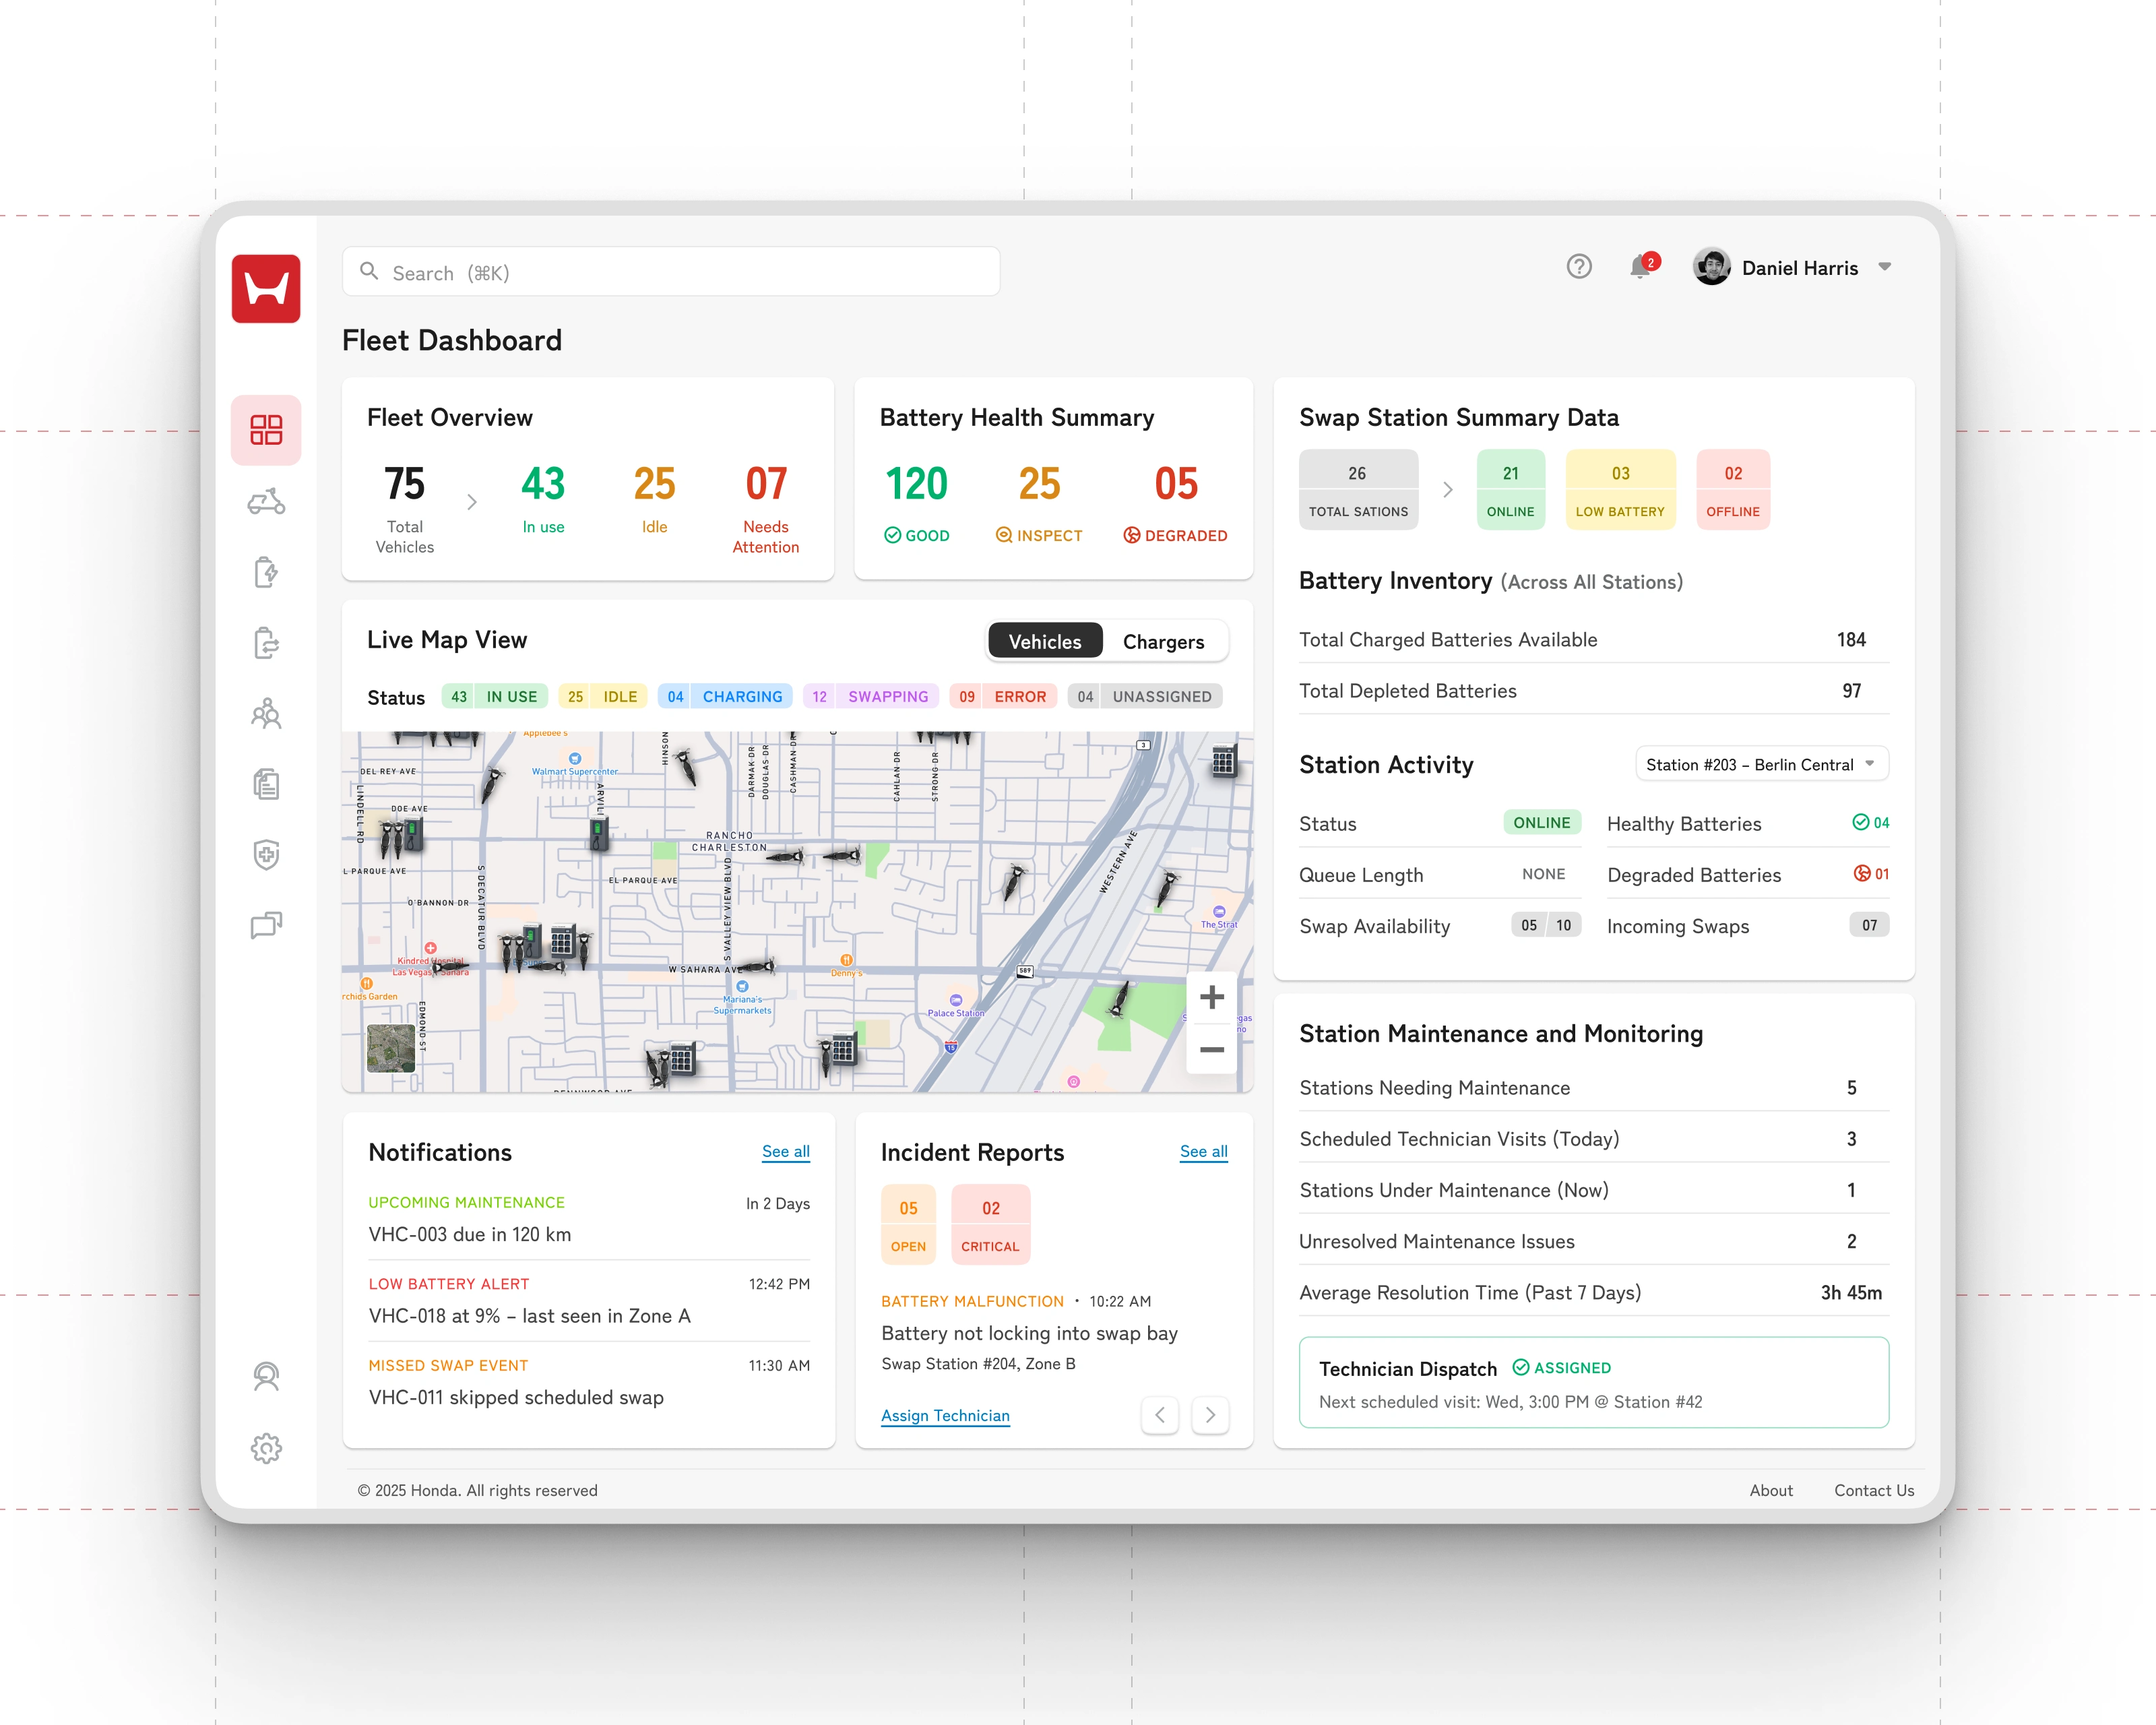Open notifications bell with red badge
Screen dimensions: 2156x1725
pyautogui.click(x=1640, y=267)
